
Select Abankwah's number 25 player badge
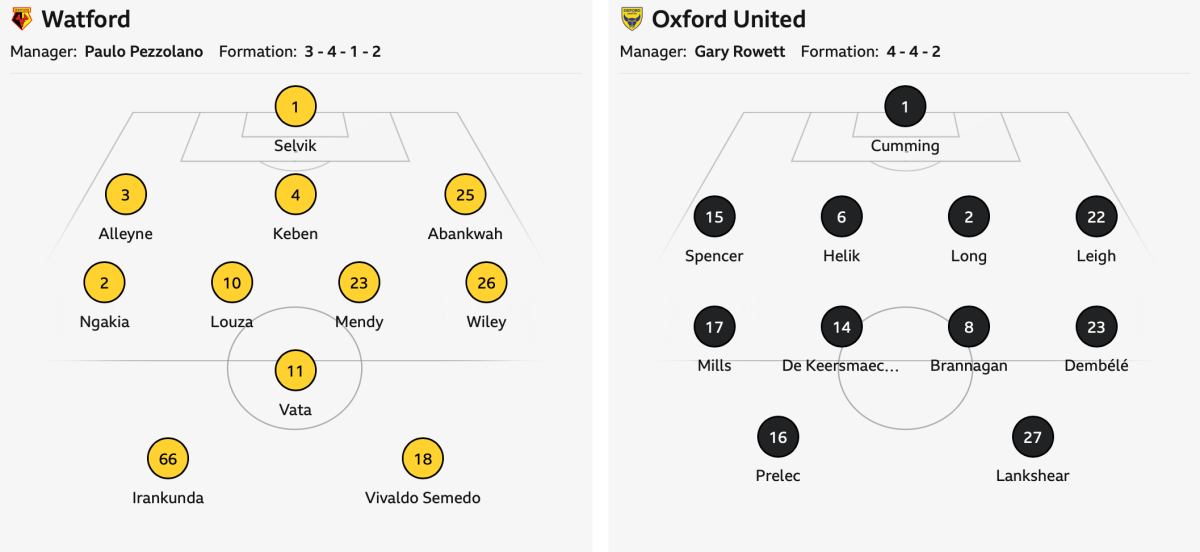(465, 195)
